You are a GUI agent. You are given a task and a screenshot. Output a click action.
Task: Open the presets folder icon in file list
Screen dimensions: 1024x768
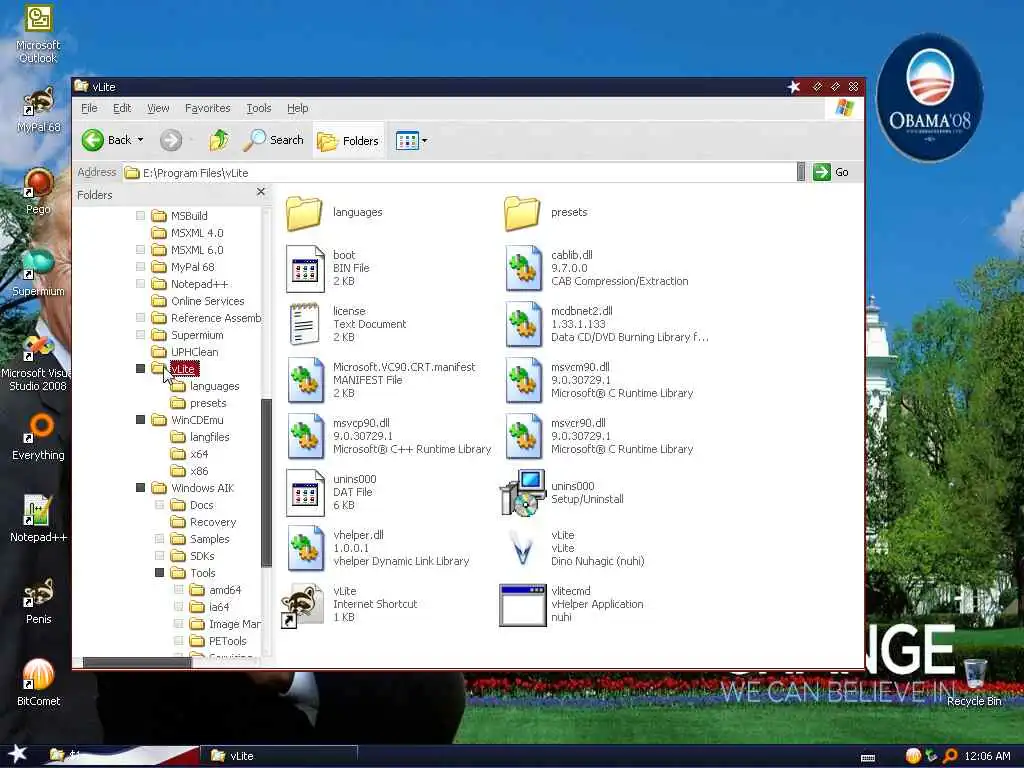(522, 213)
